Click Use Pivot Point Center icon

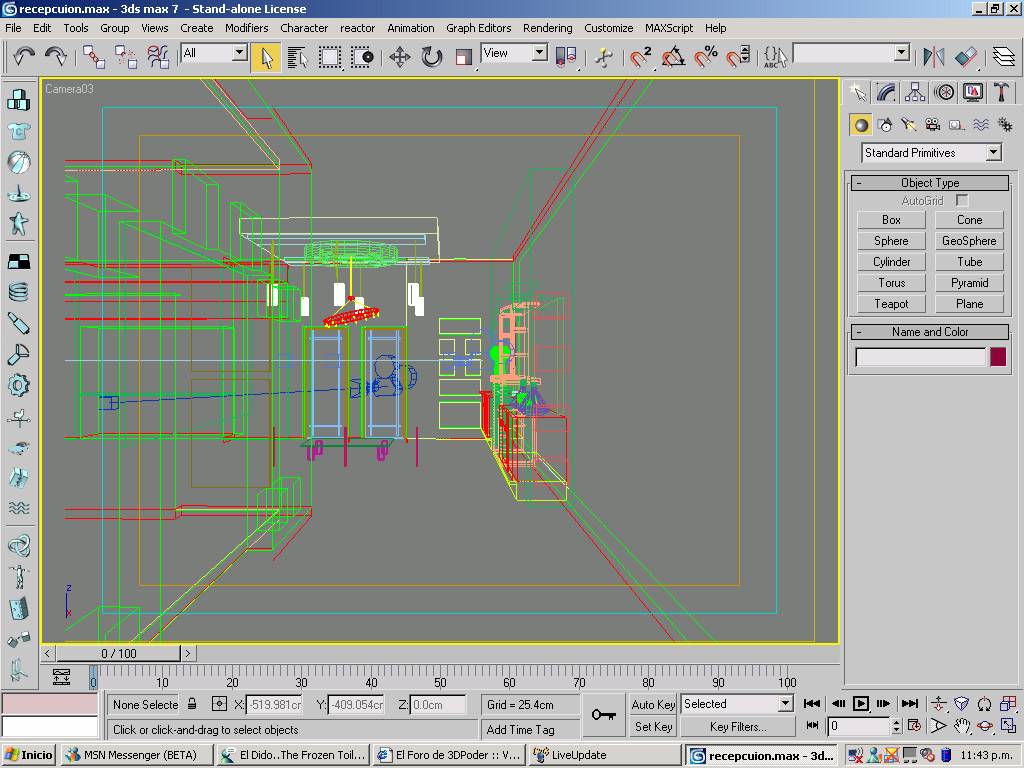566,57
